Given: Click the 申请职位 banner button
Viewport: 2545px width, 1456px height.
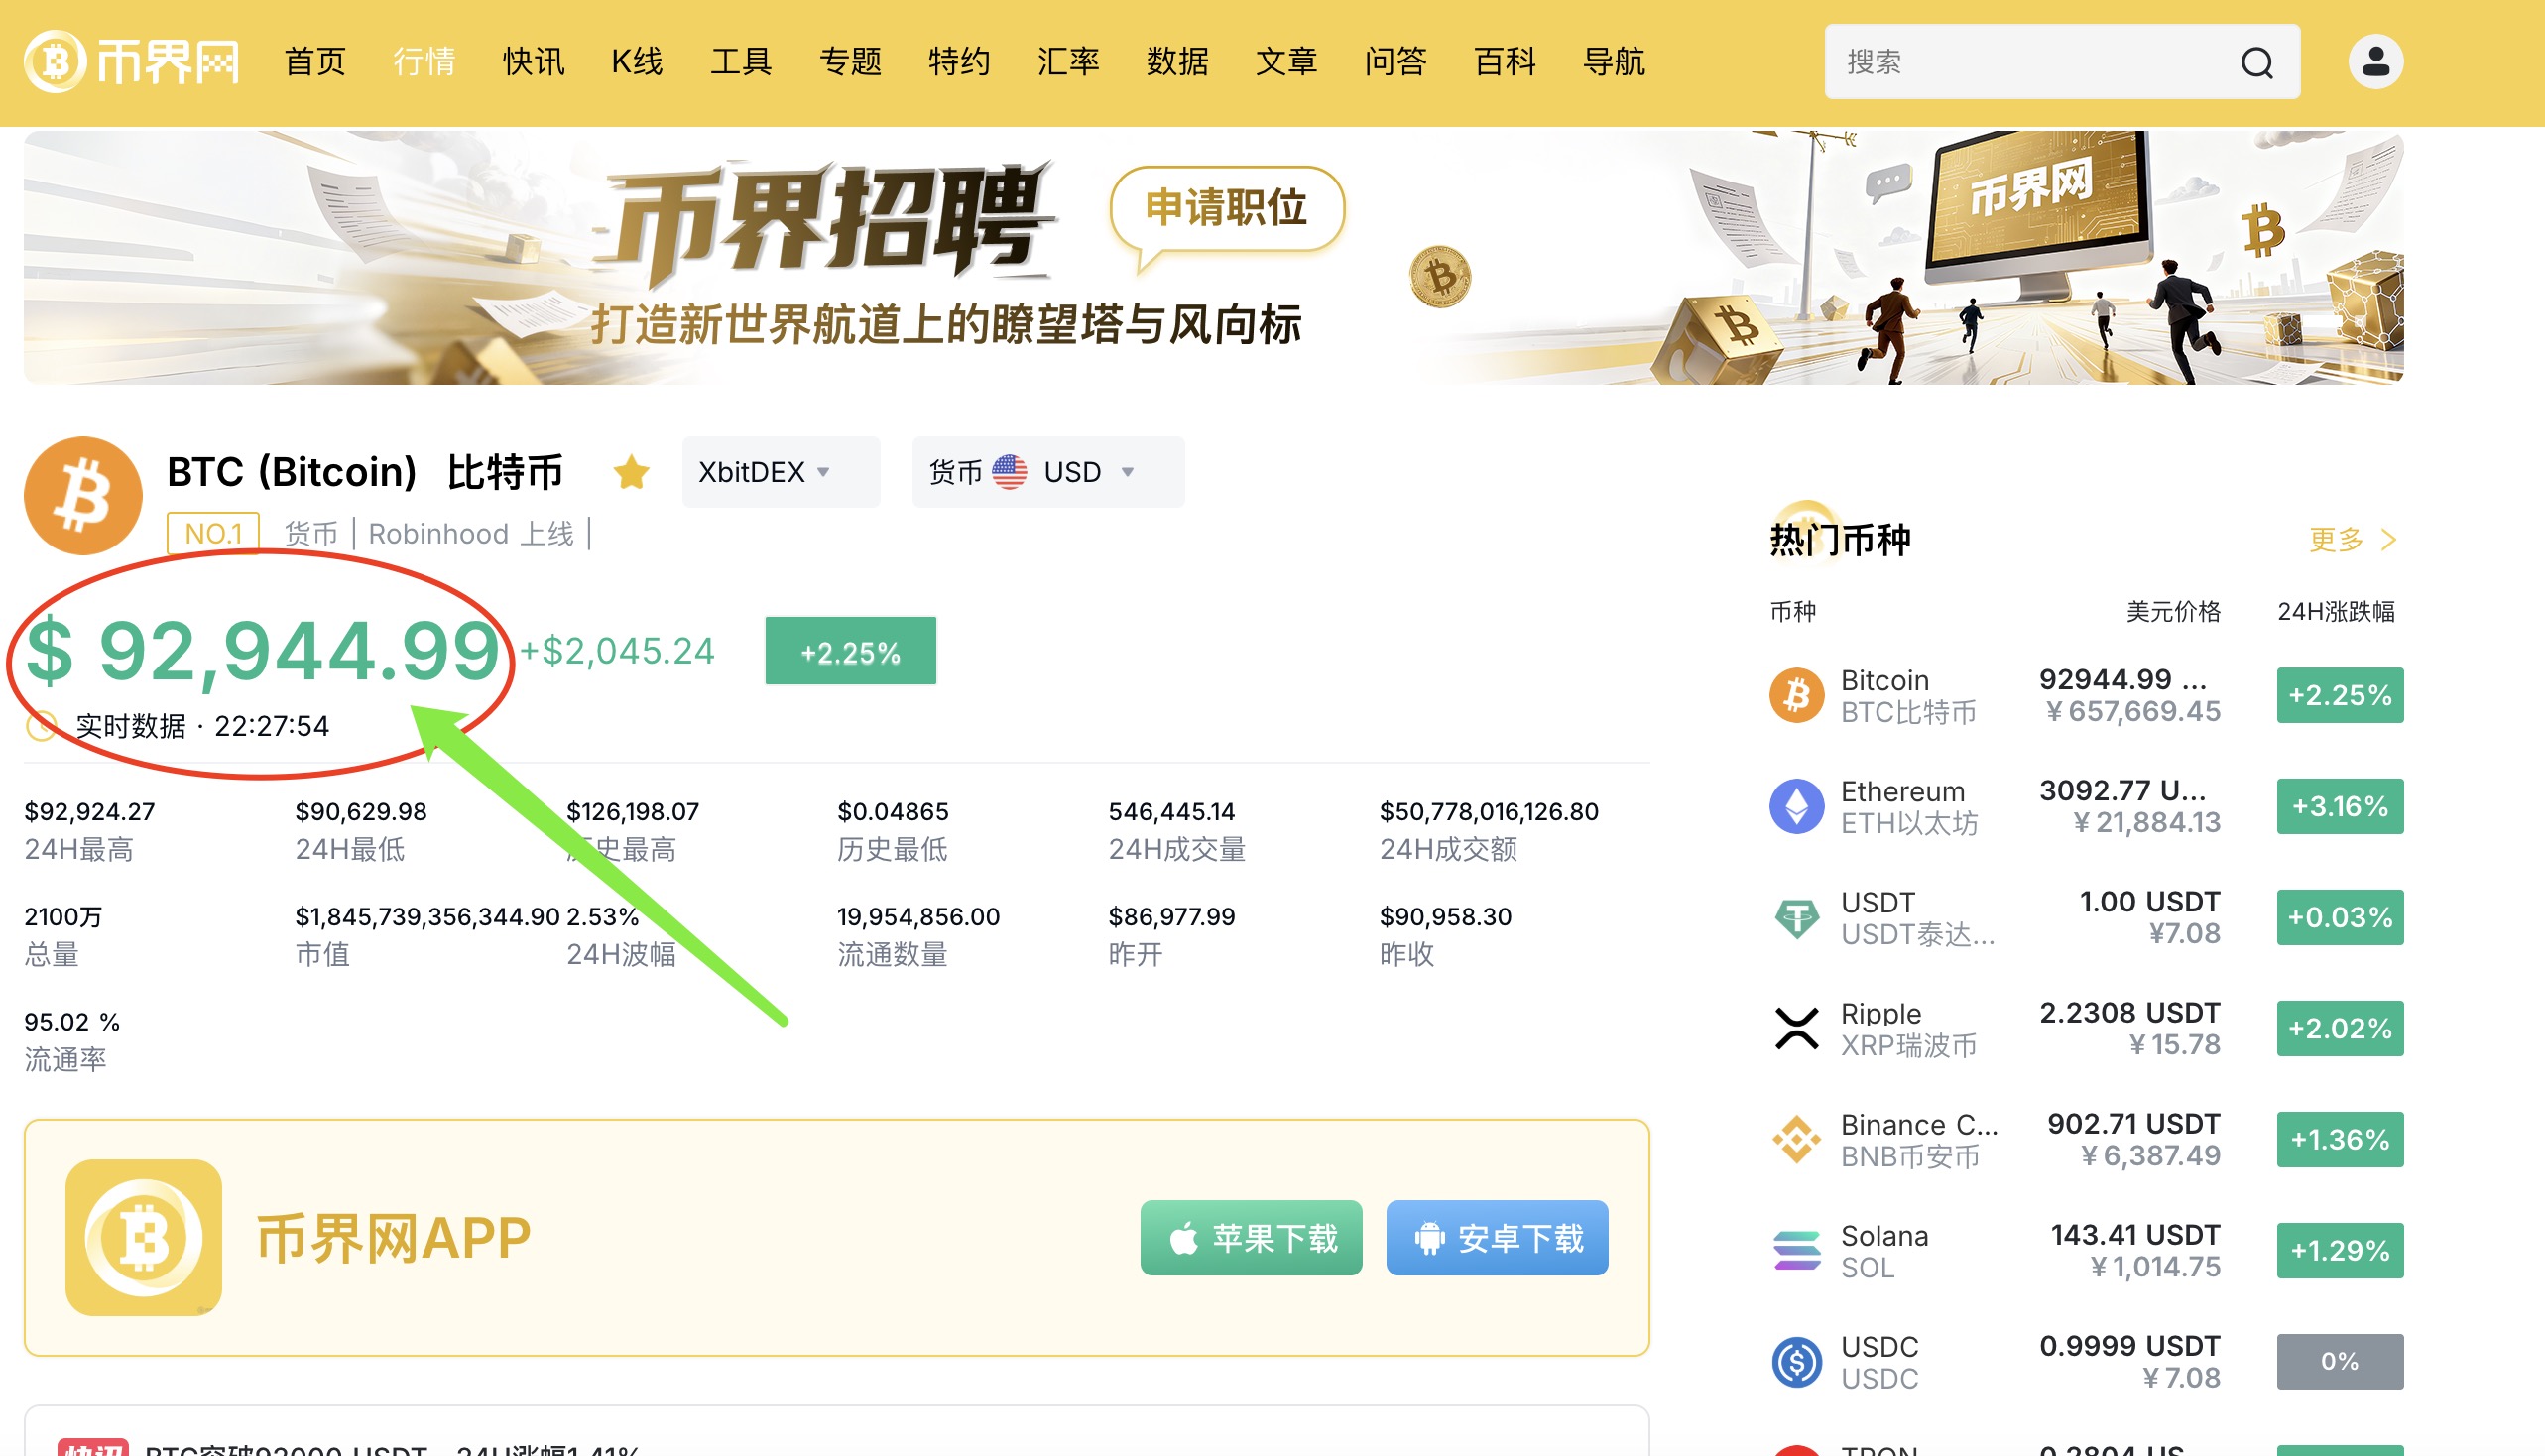Looking at the screenshot, I should click(x=1226, y=208).
